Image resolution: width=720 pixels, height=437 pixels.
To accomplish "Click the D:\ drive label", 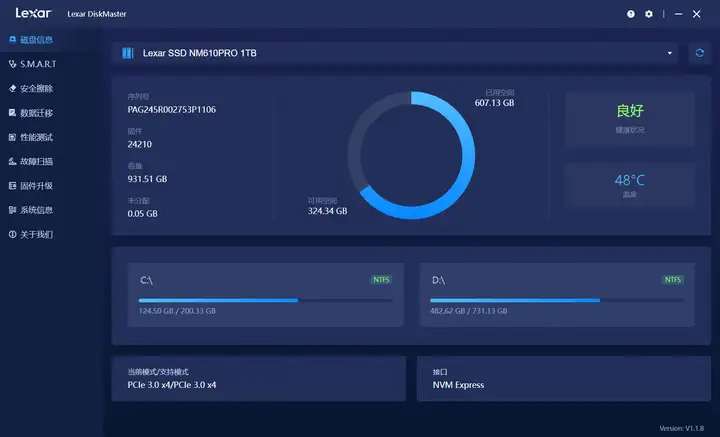I will (x=438, y=280).
